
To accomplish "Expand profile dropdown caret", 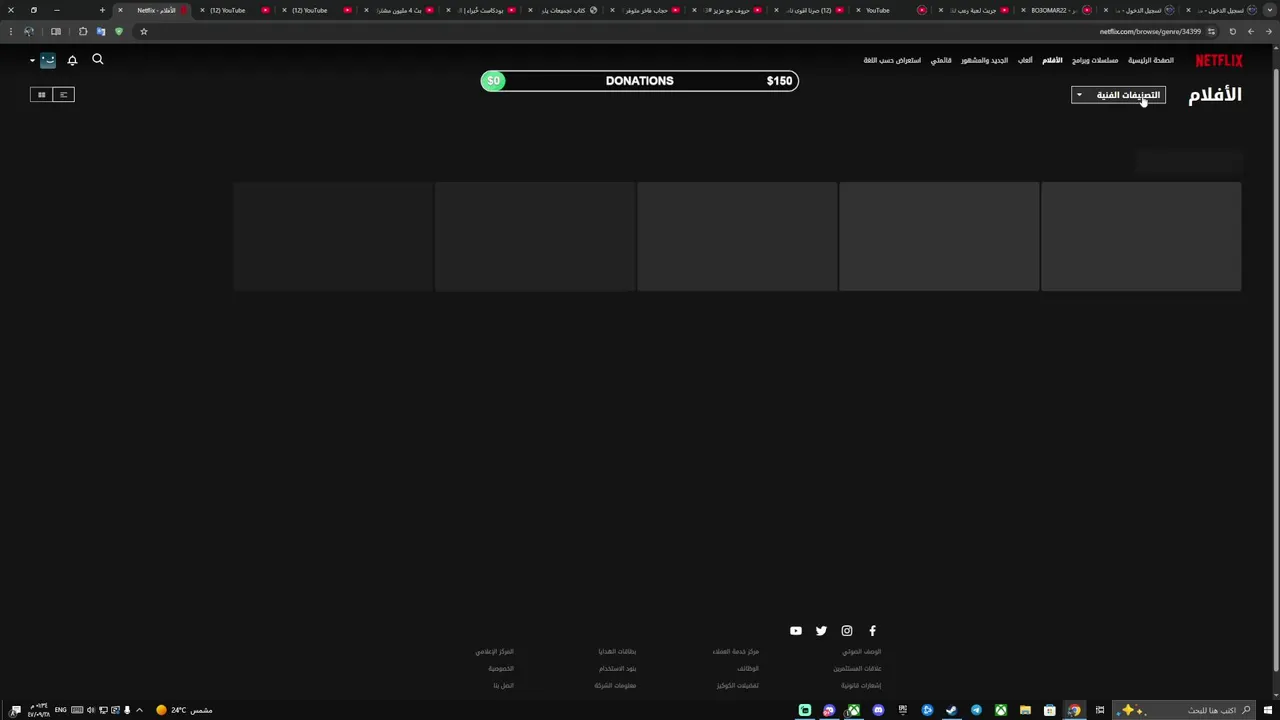I will pos(32,61).
